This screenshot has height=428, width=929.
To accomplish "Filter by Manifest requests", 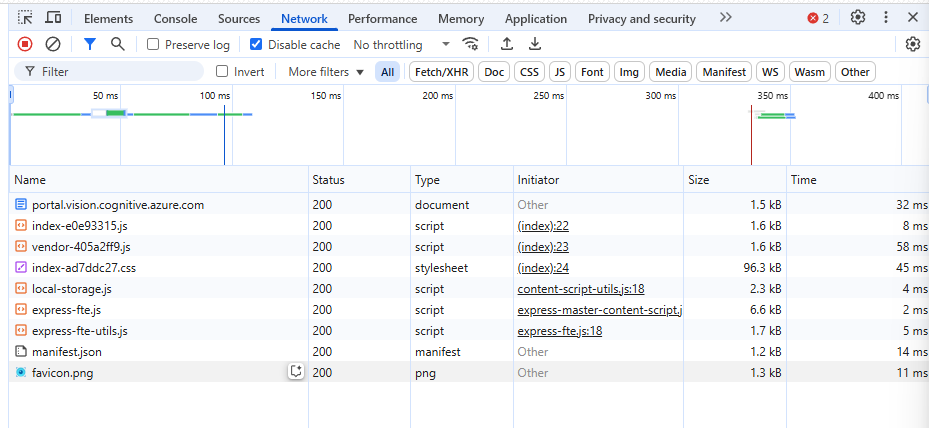I will (x=724, y=72).
